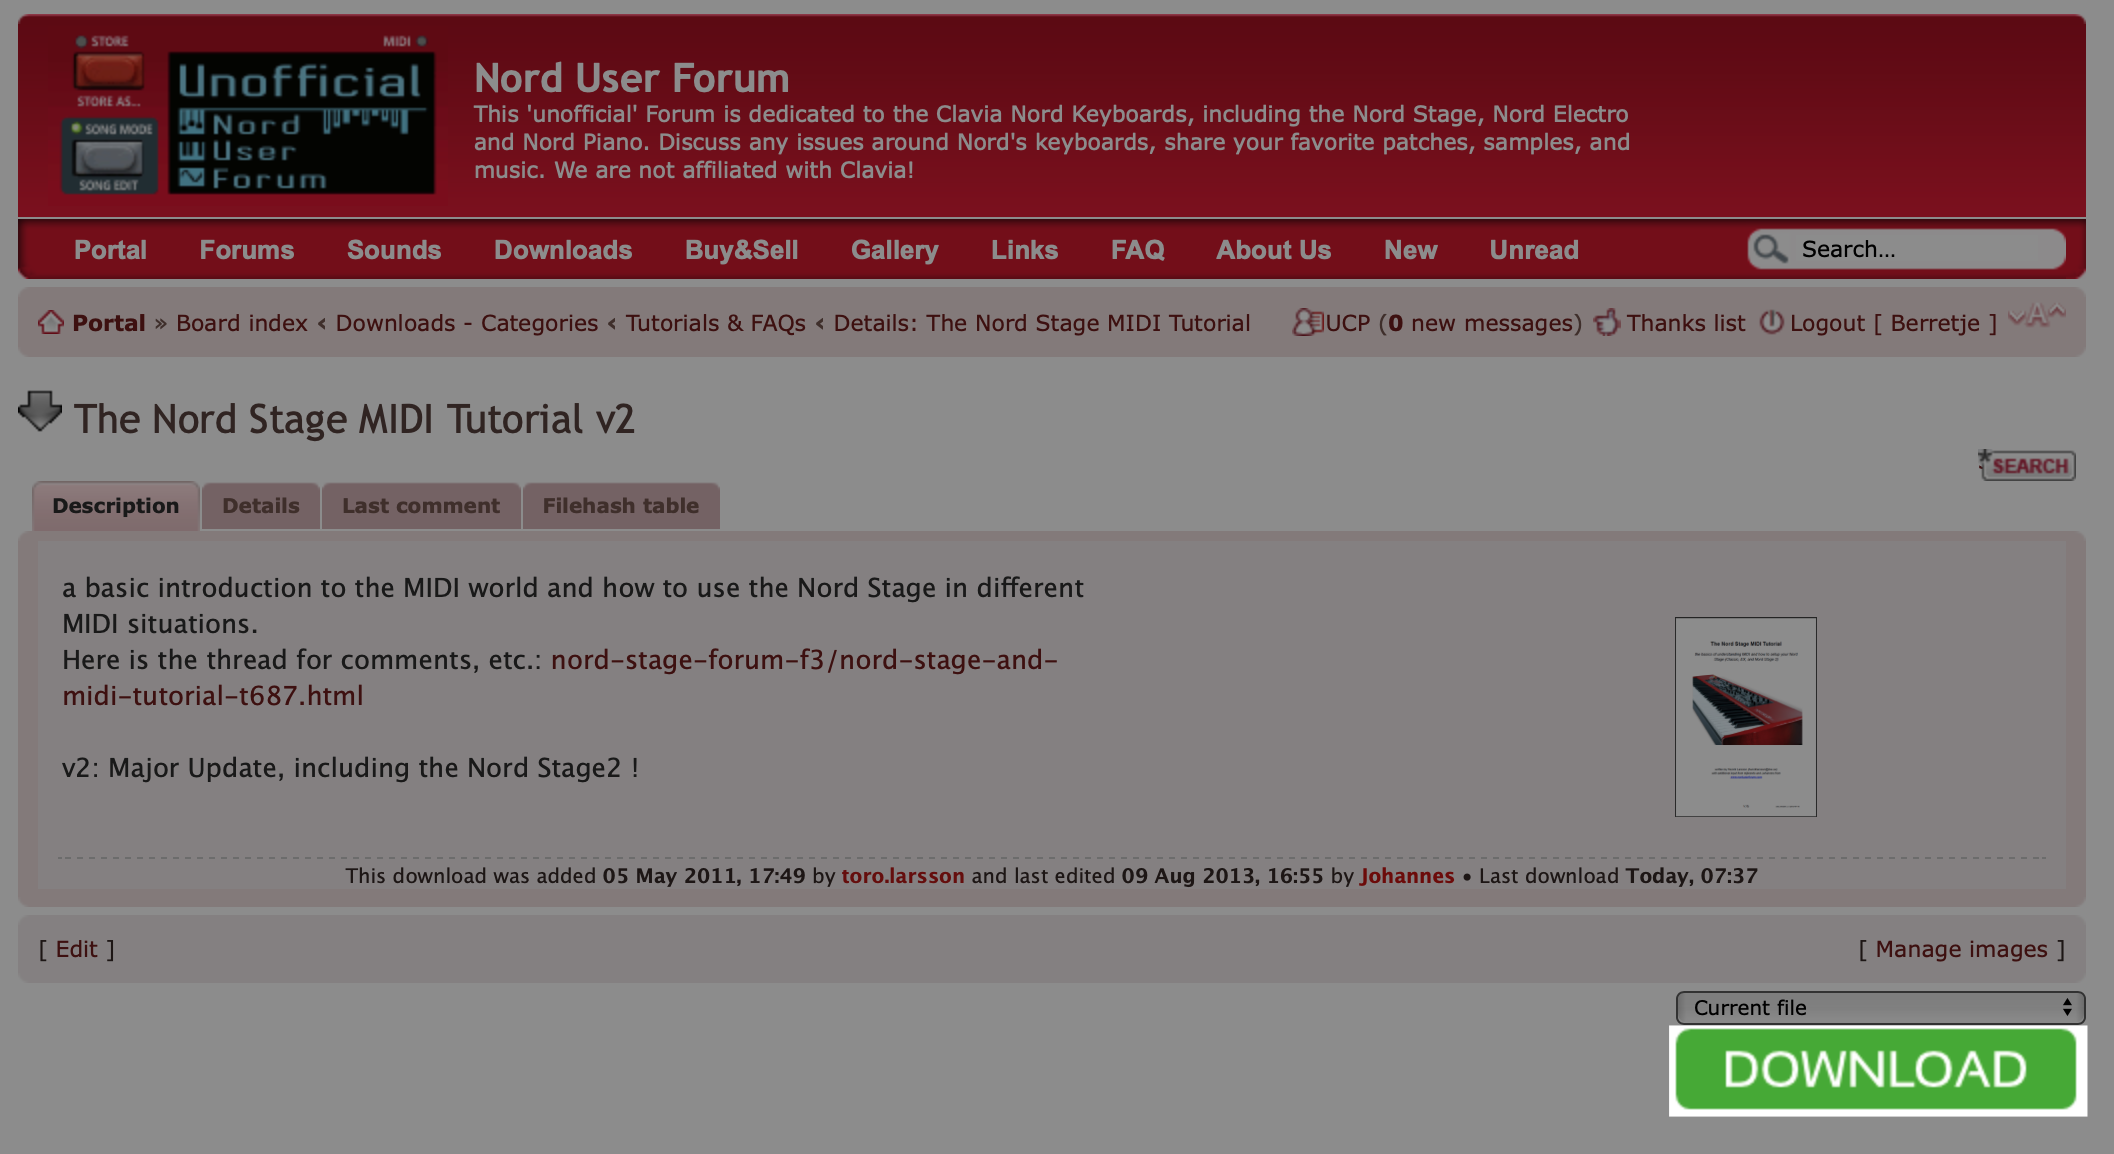
Task: Open the FAQ menu item
Action: pyautogui.click(x=1138, y=250)
